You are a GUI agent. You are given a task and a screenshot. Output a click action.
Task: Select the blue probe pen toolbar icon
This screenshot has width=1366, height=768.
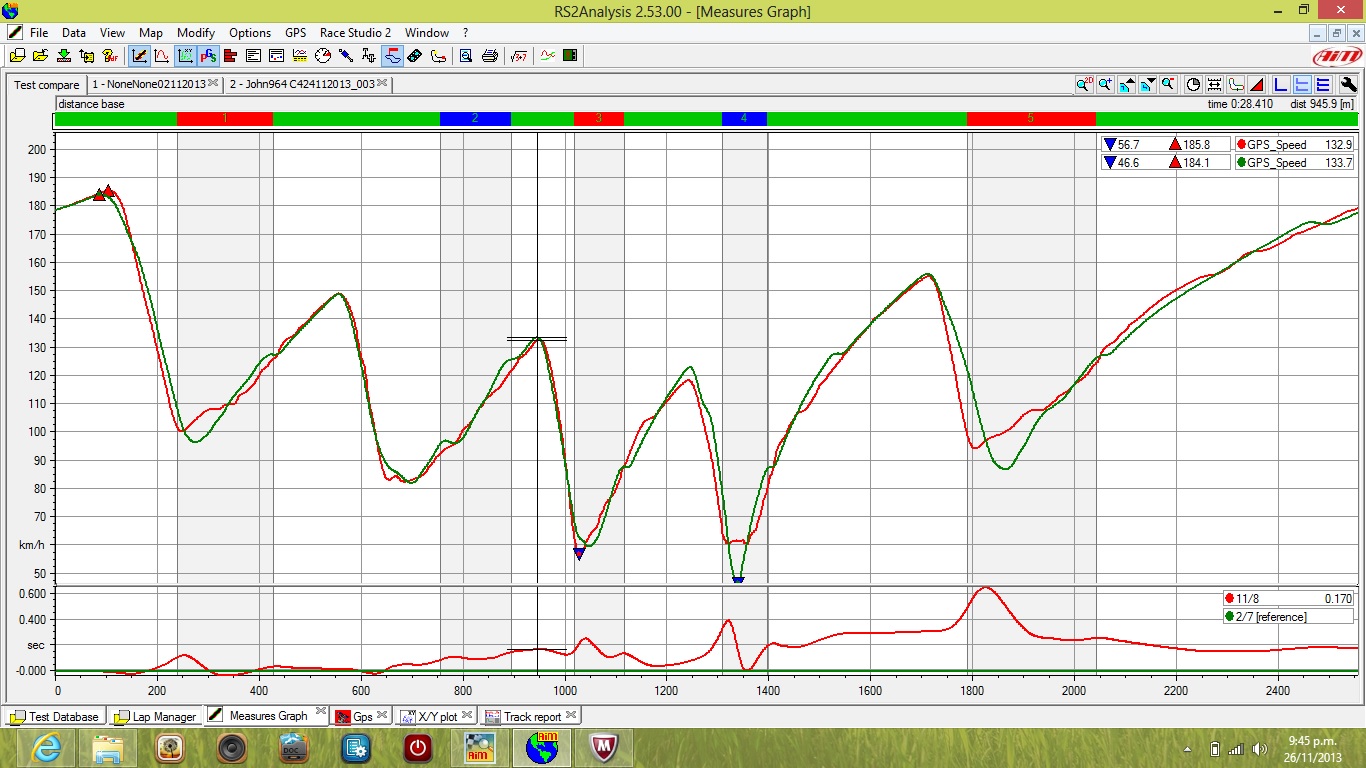[x=345, y=55]
